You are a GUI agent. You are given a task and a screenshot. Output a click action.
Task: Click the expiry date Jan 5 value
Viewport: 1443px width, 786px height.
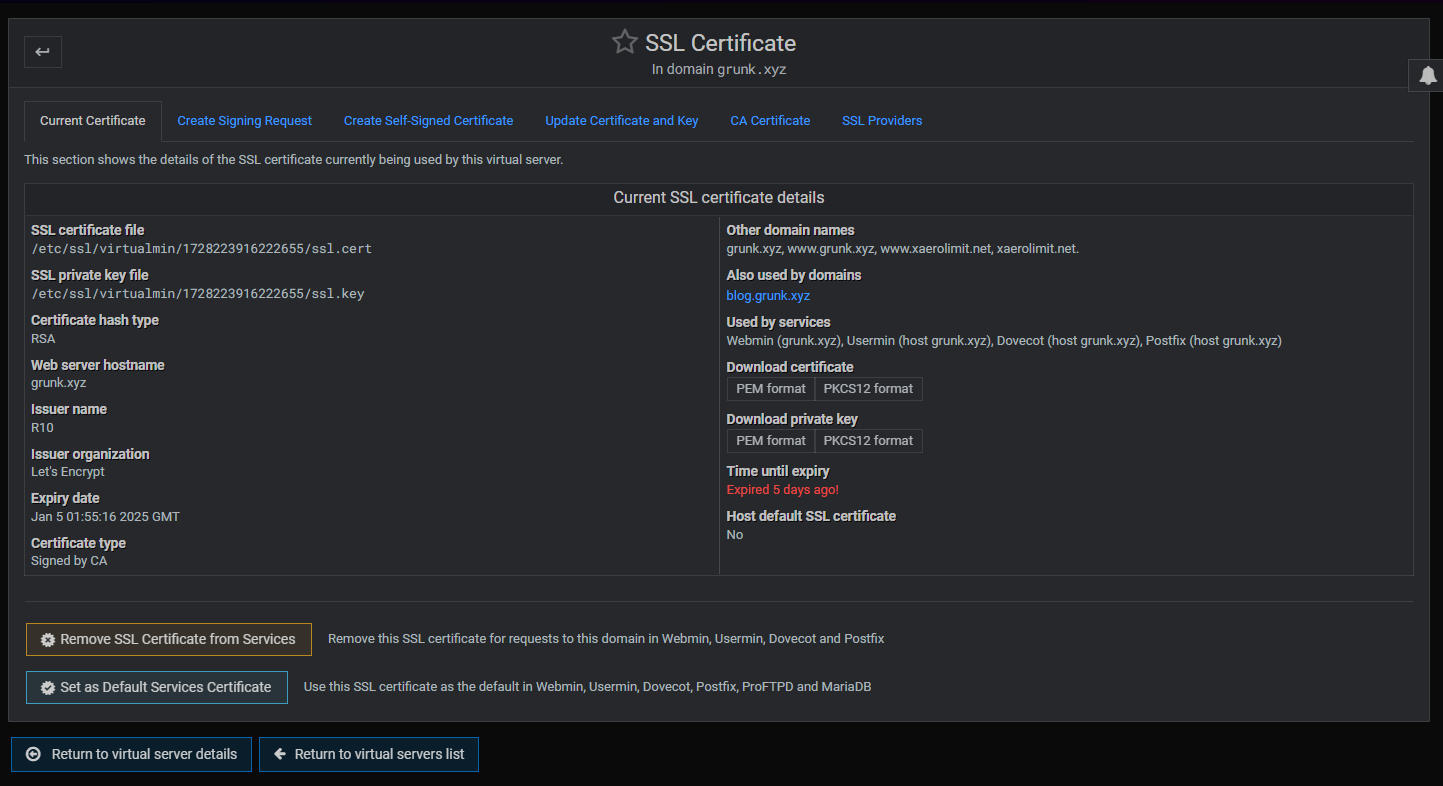coord(105,517)
